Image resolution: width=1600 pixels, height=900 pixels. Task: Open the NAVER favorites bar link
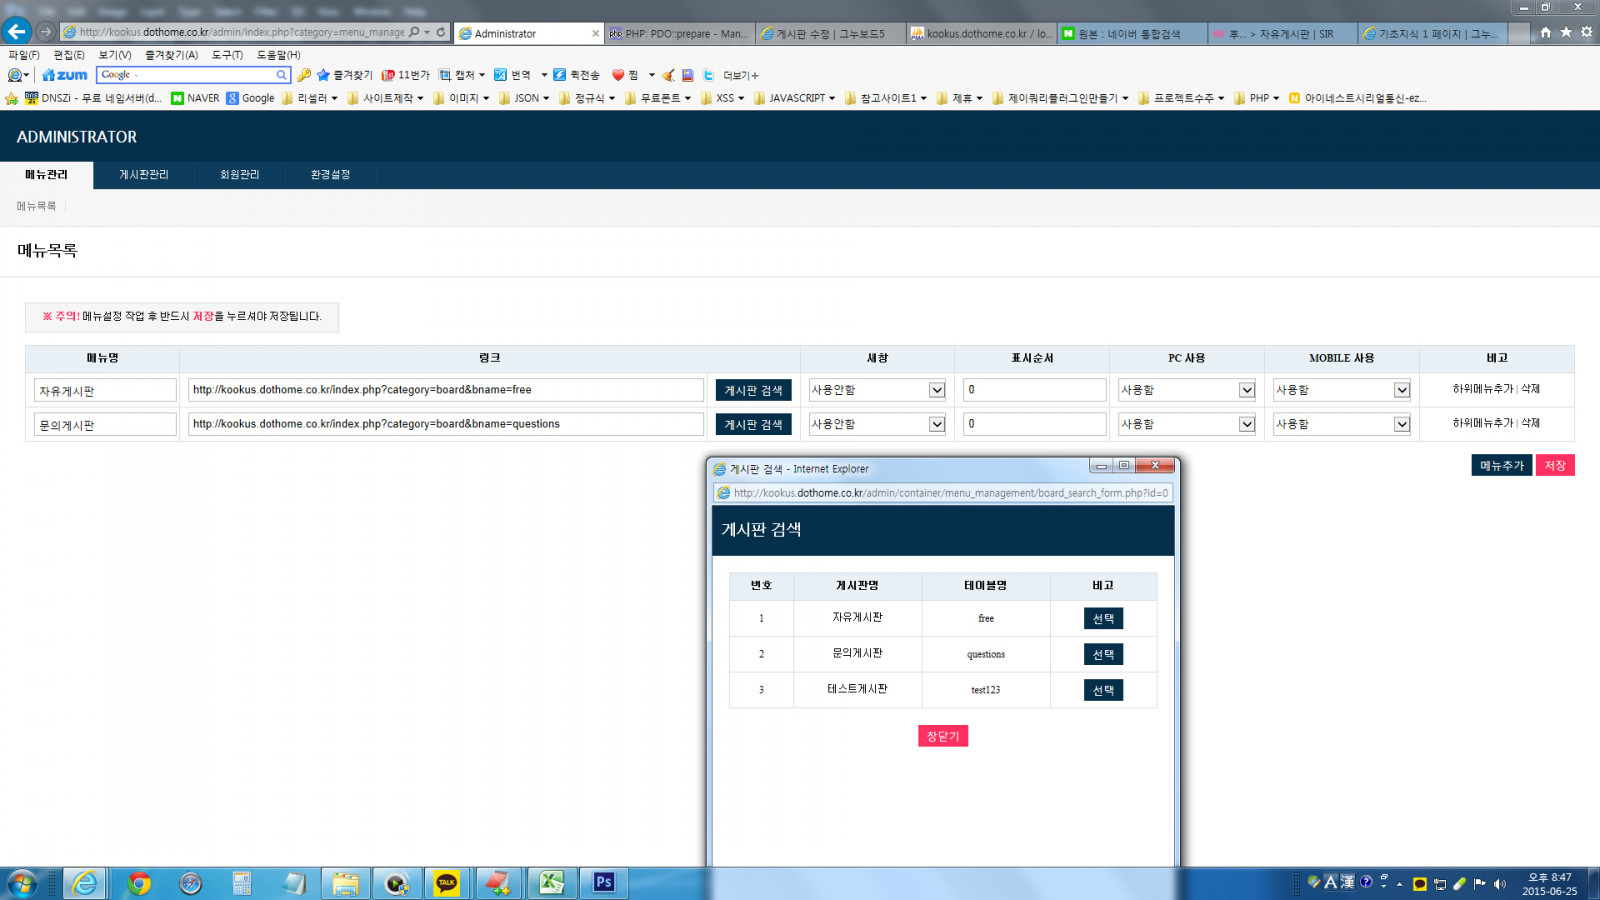[195, 98]
